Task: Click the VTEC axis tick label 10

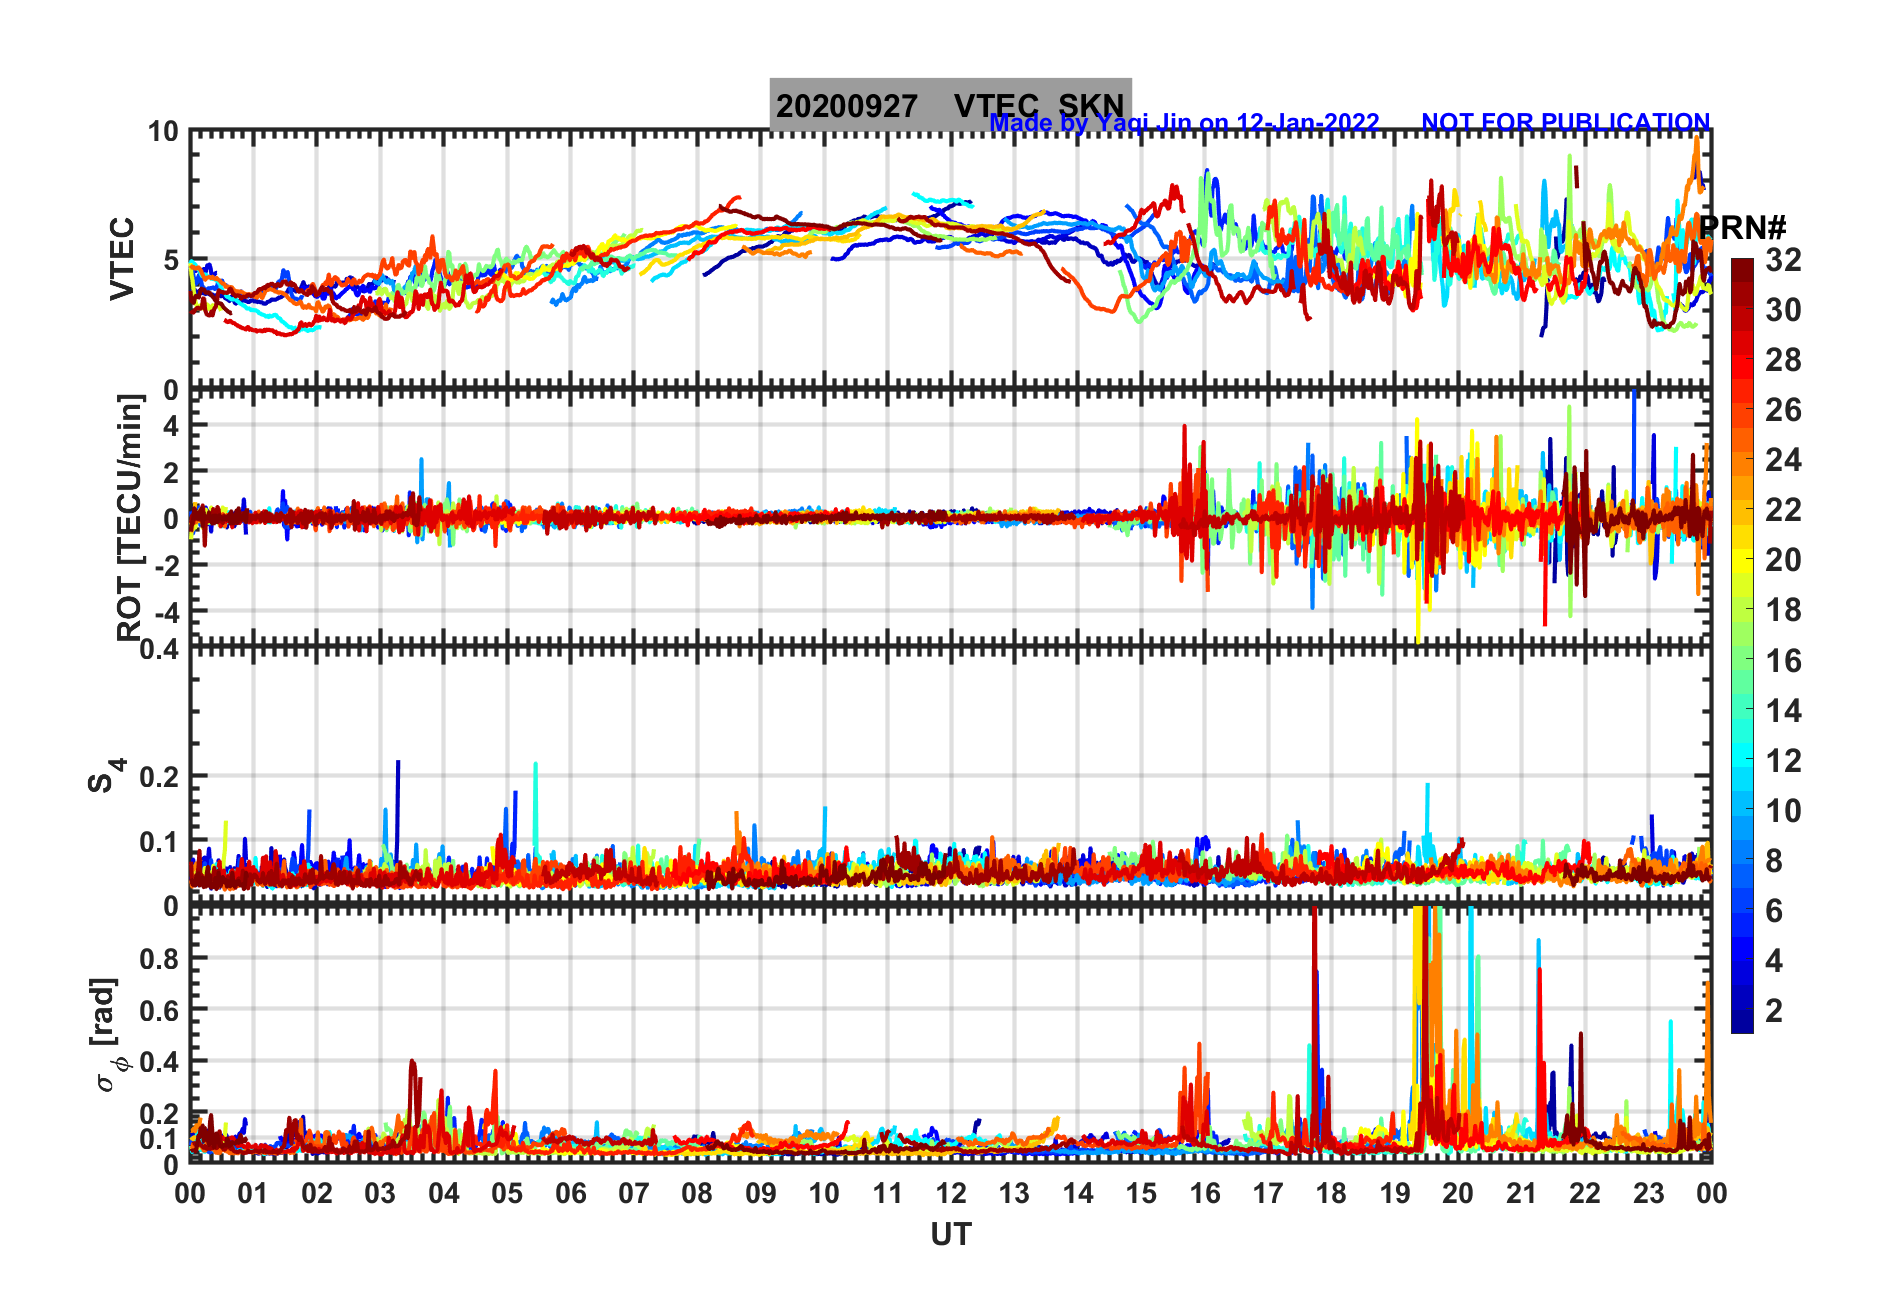Action: coord(163,132)
